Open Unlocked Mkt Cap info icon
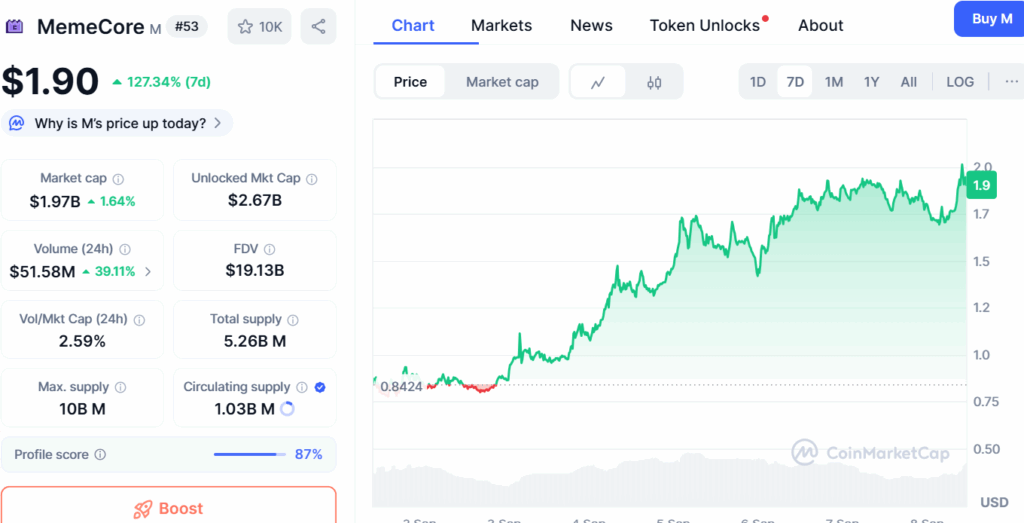Screen dimensions: 1024x523 312,178
